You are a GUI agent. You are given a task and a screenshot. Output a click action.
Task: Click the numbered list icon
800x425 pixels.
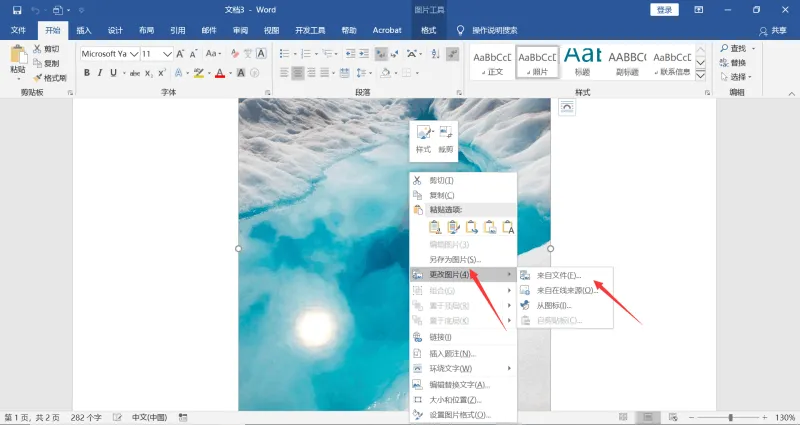(306, 54)
